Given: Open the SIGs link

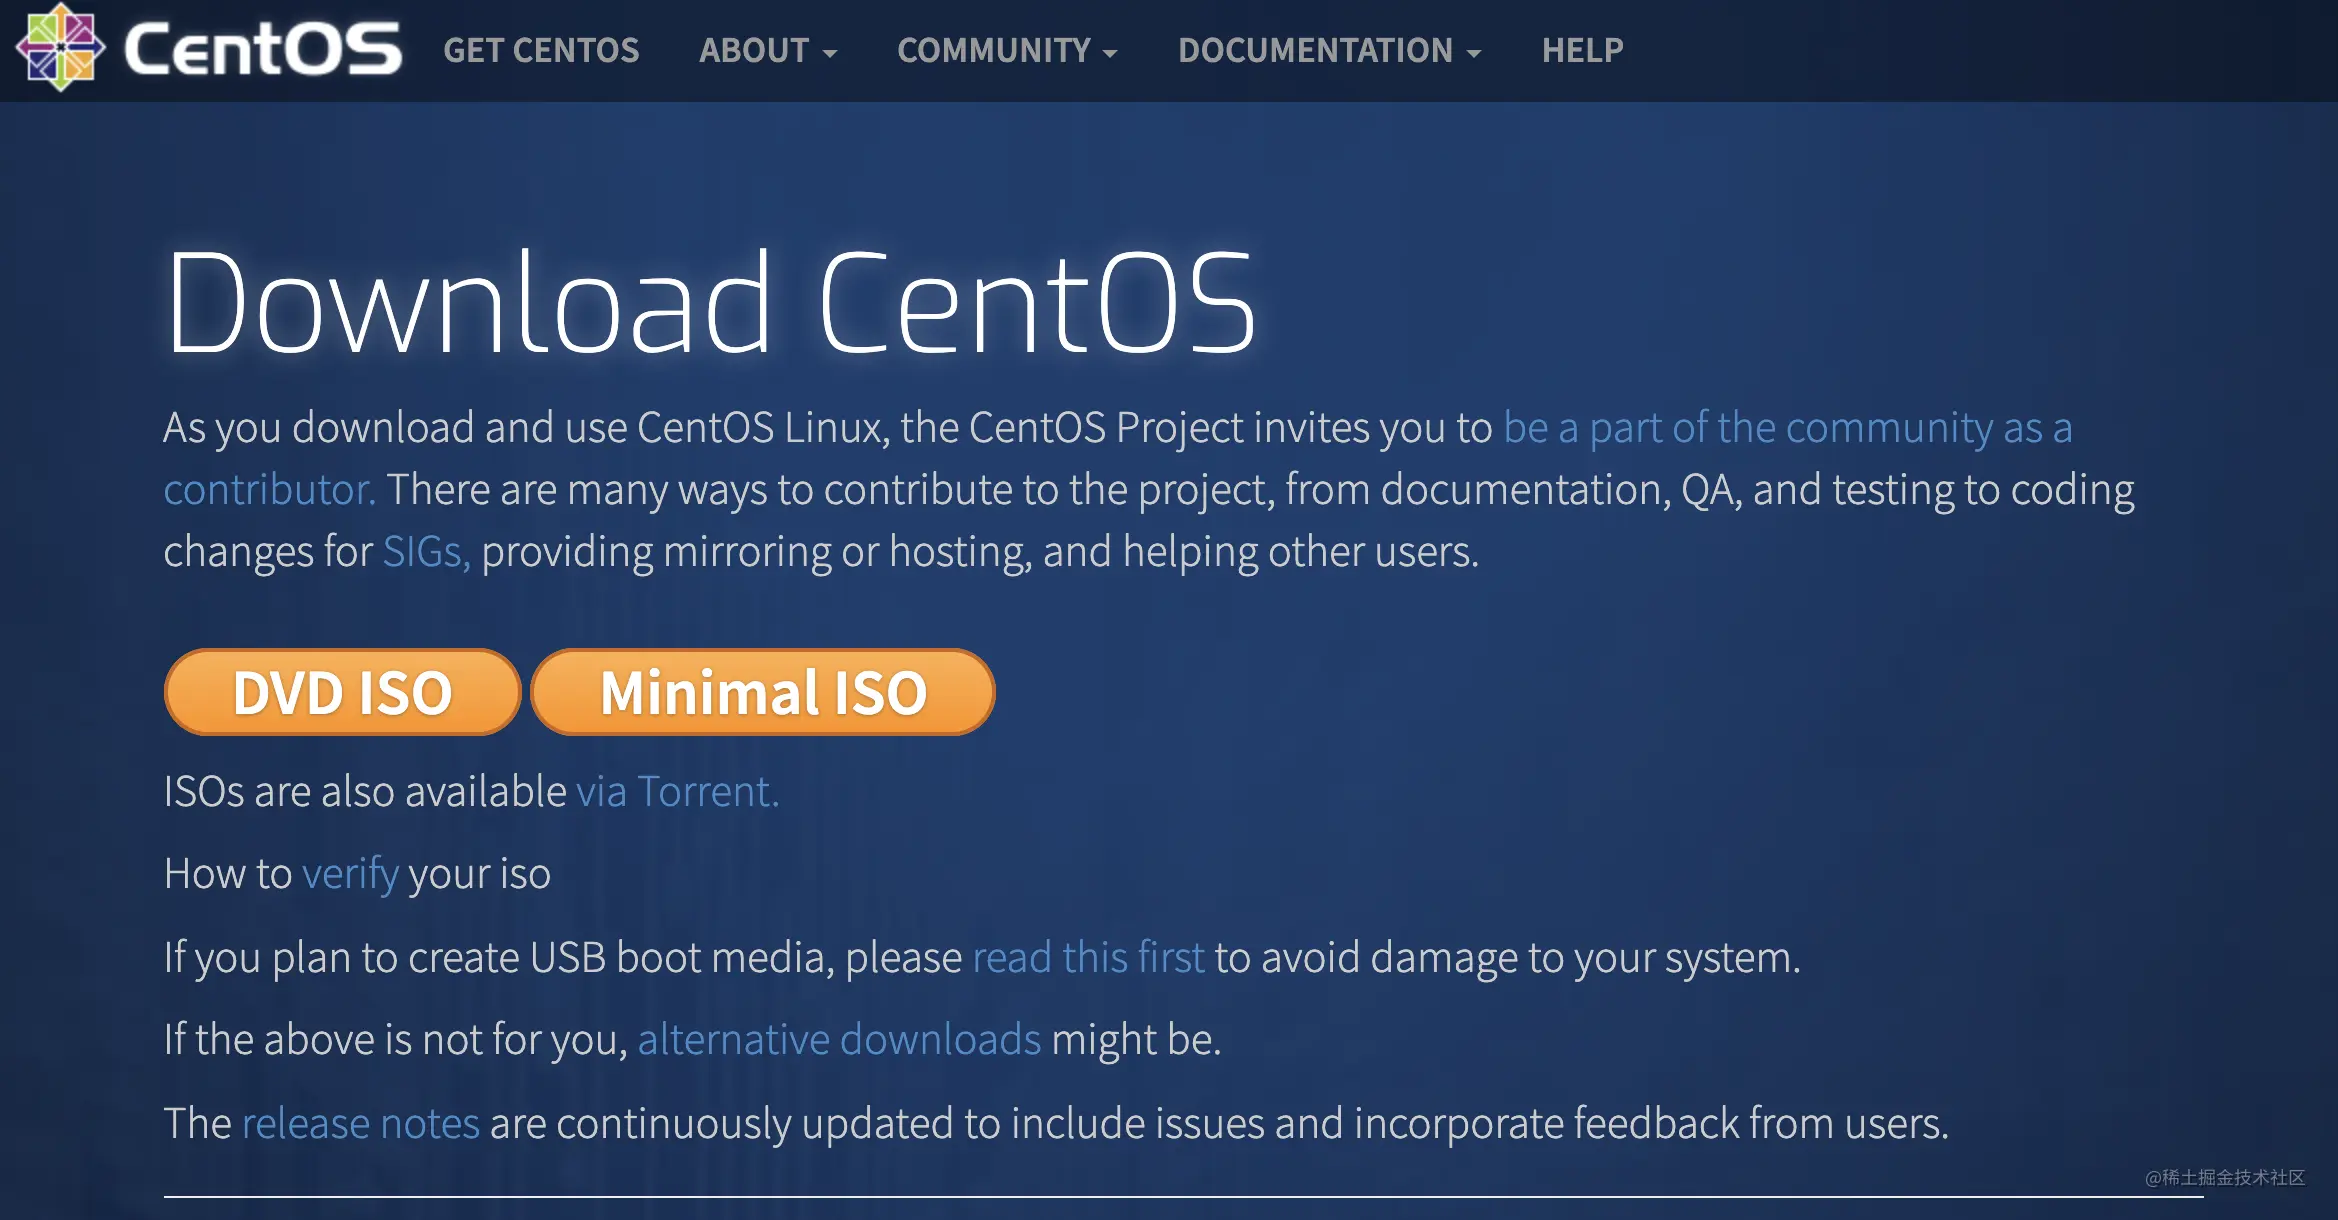Looking at the screenshot, I should click(x=426, y=552).
